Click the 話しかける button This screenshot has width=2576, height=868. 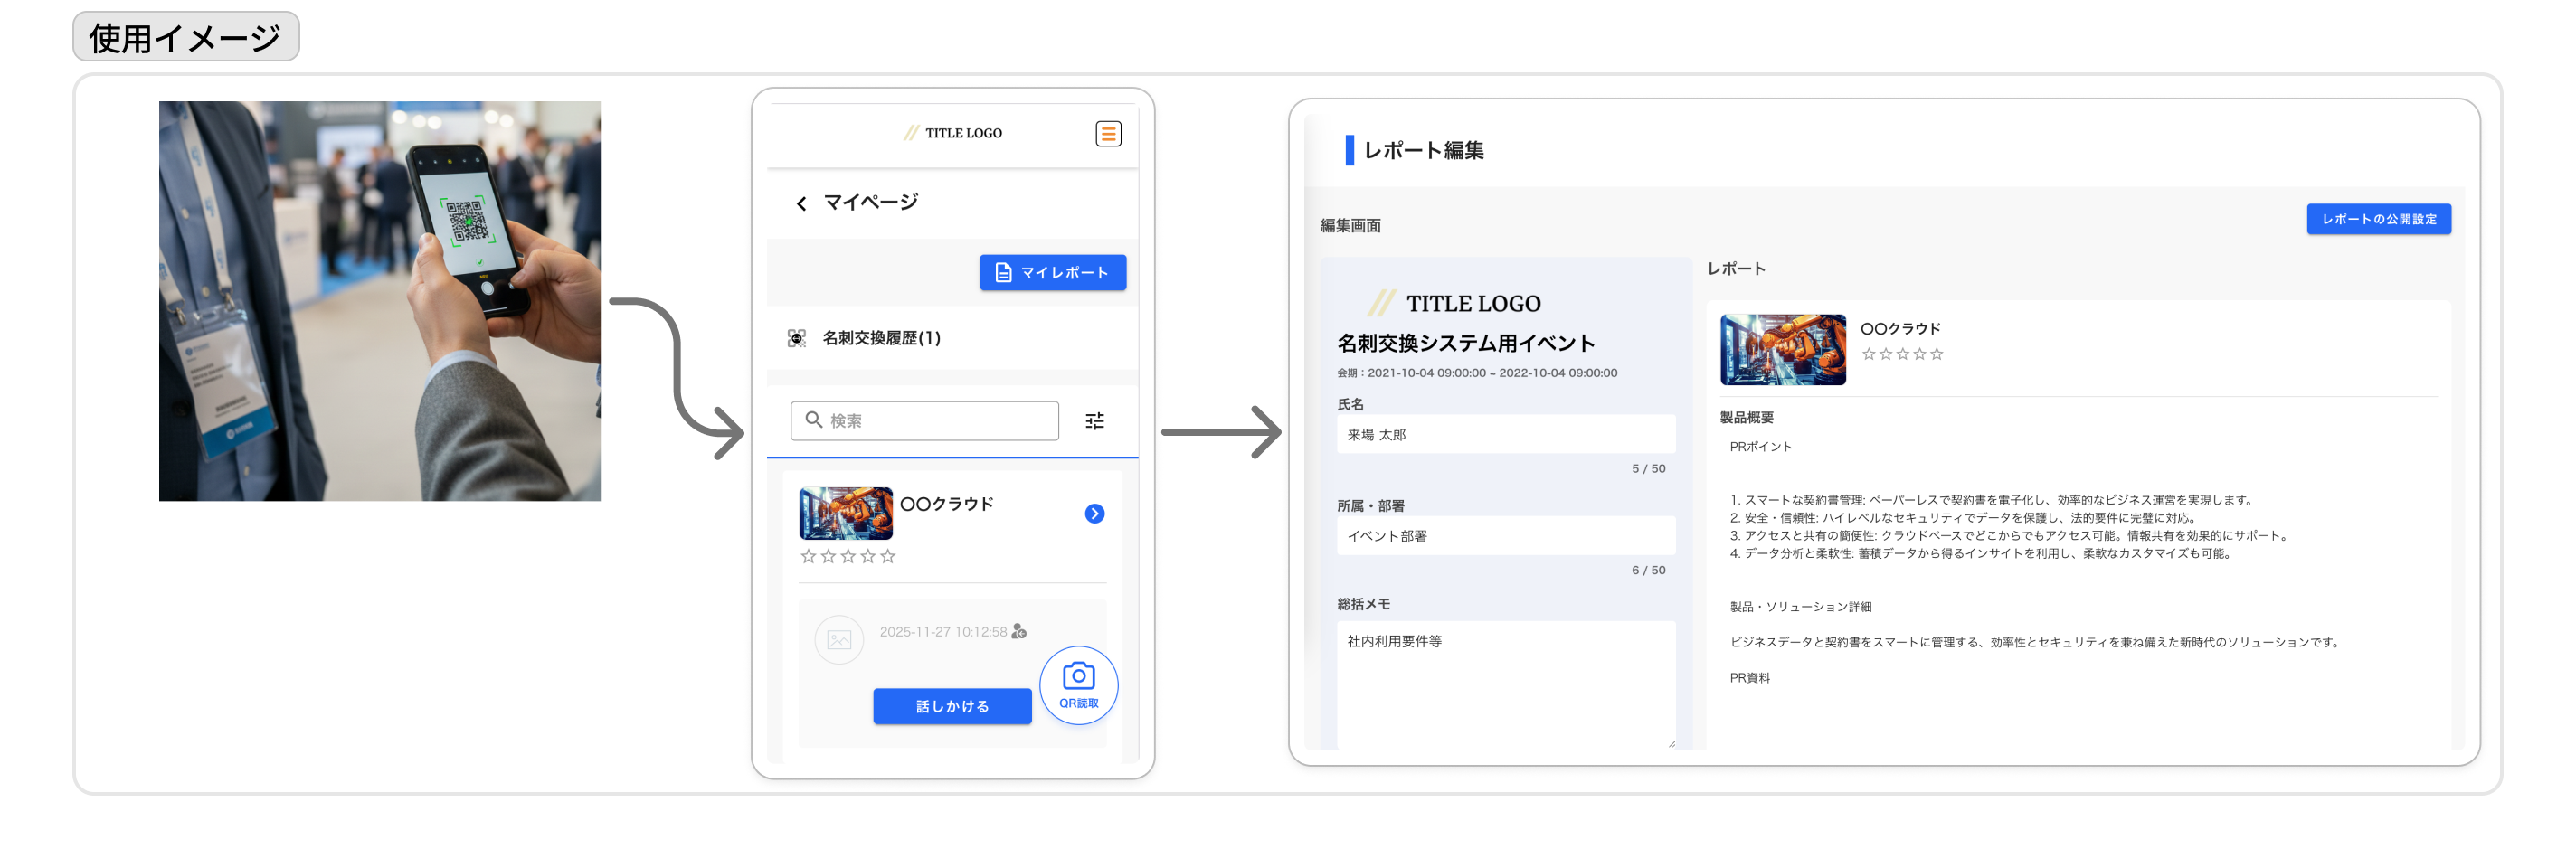click(952, 706)
